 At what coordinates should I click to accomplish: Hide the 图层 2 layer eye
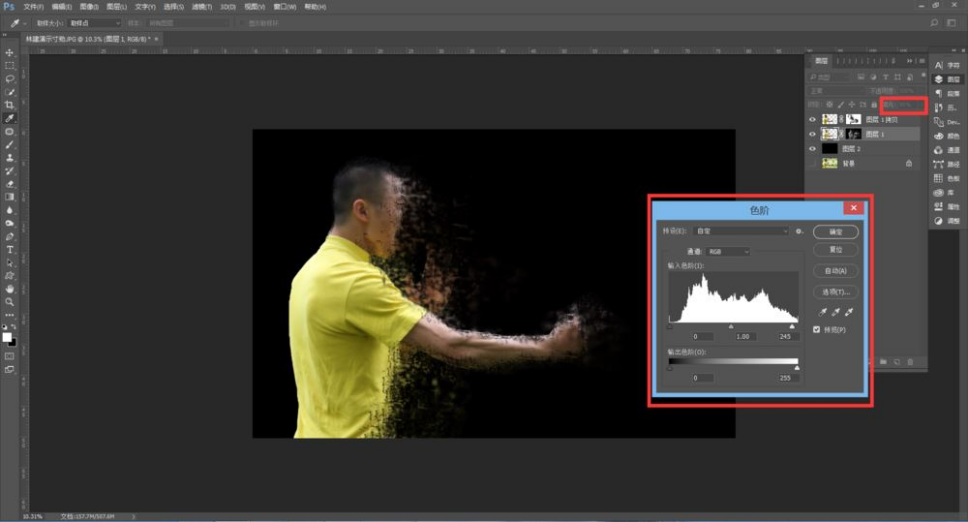click(x=812, y=148)
